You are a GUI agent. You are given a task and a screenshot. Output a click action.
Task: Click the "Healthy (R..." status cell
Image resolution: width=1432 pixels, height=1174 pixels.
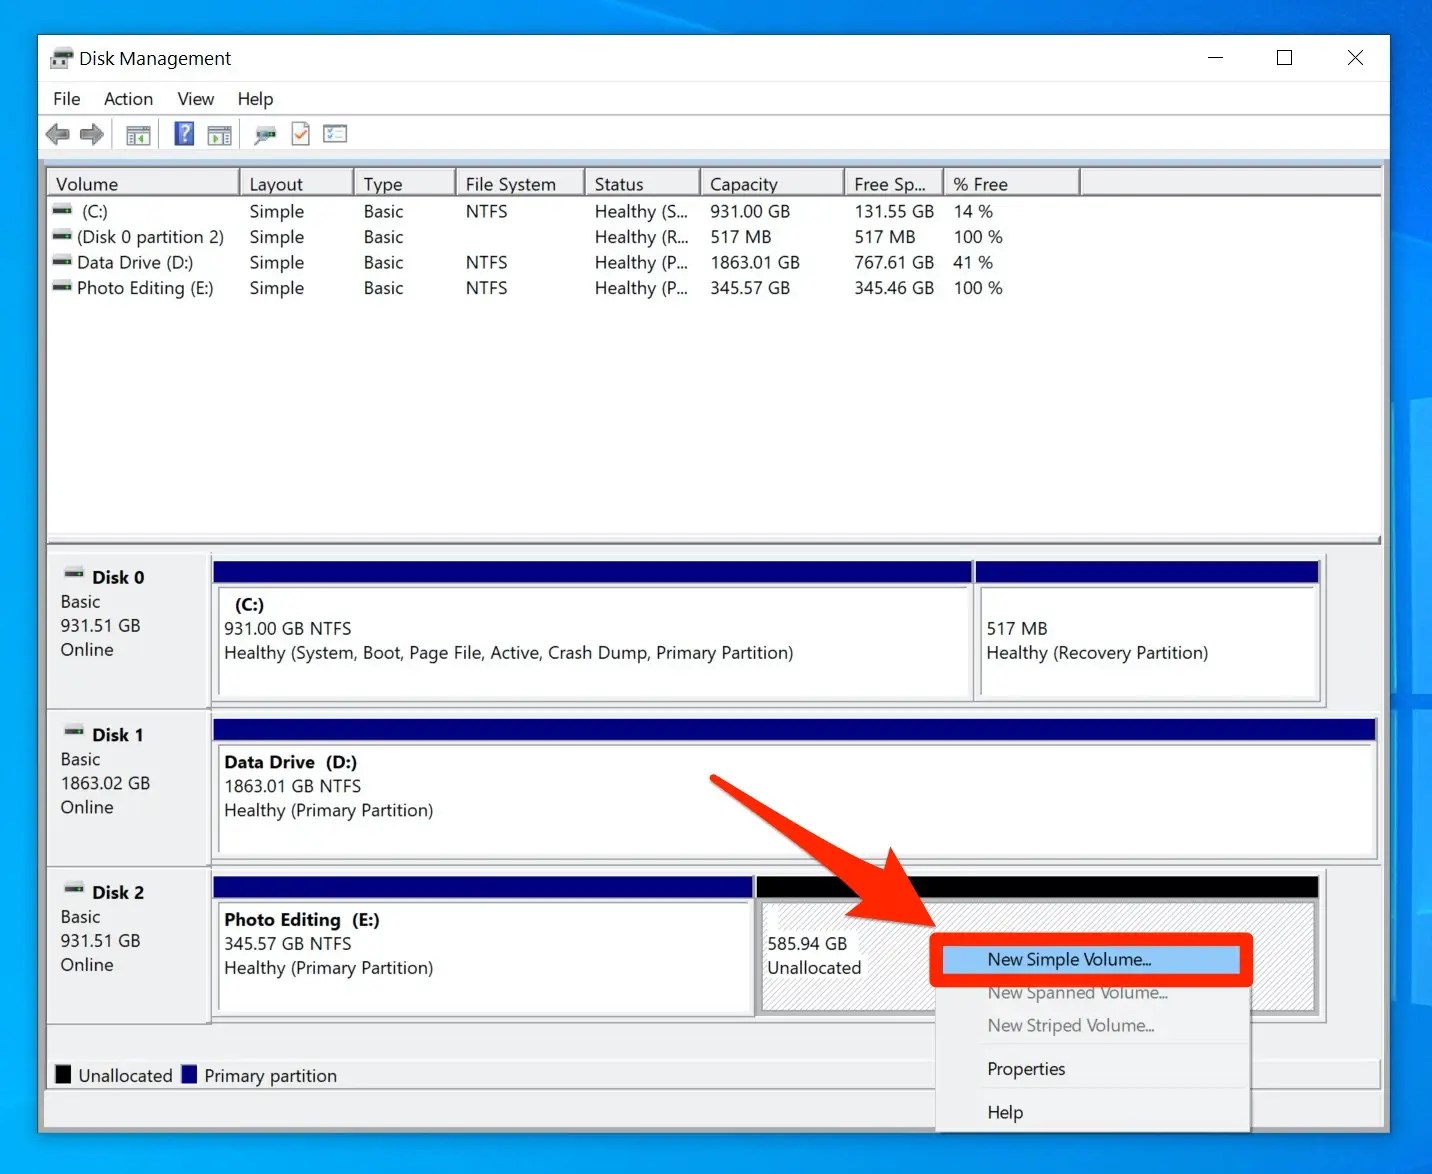click(641, 237)
